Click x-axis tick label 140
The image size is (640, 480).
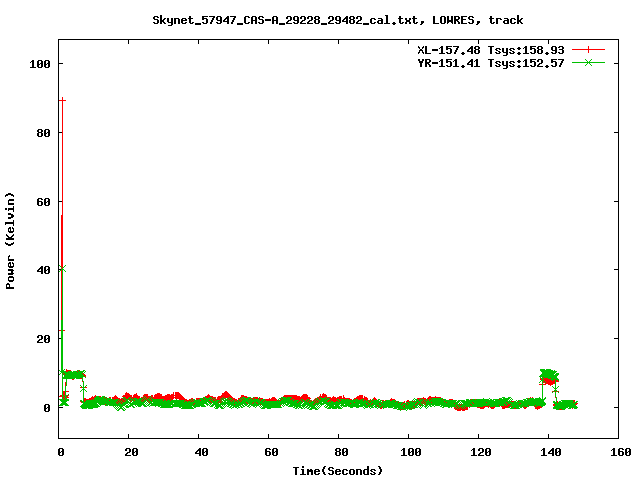pos(551,452)
